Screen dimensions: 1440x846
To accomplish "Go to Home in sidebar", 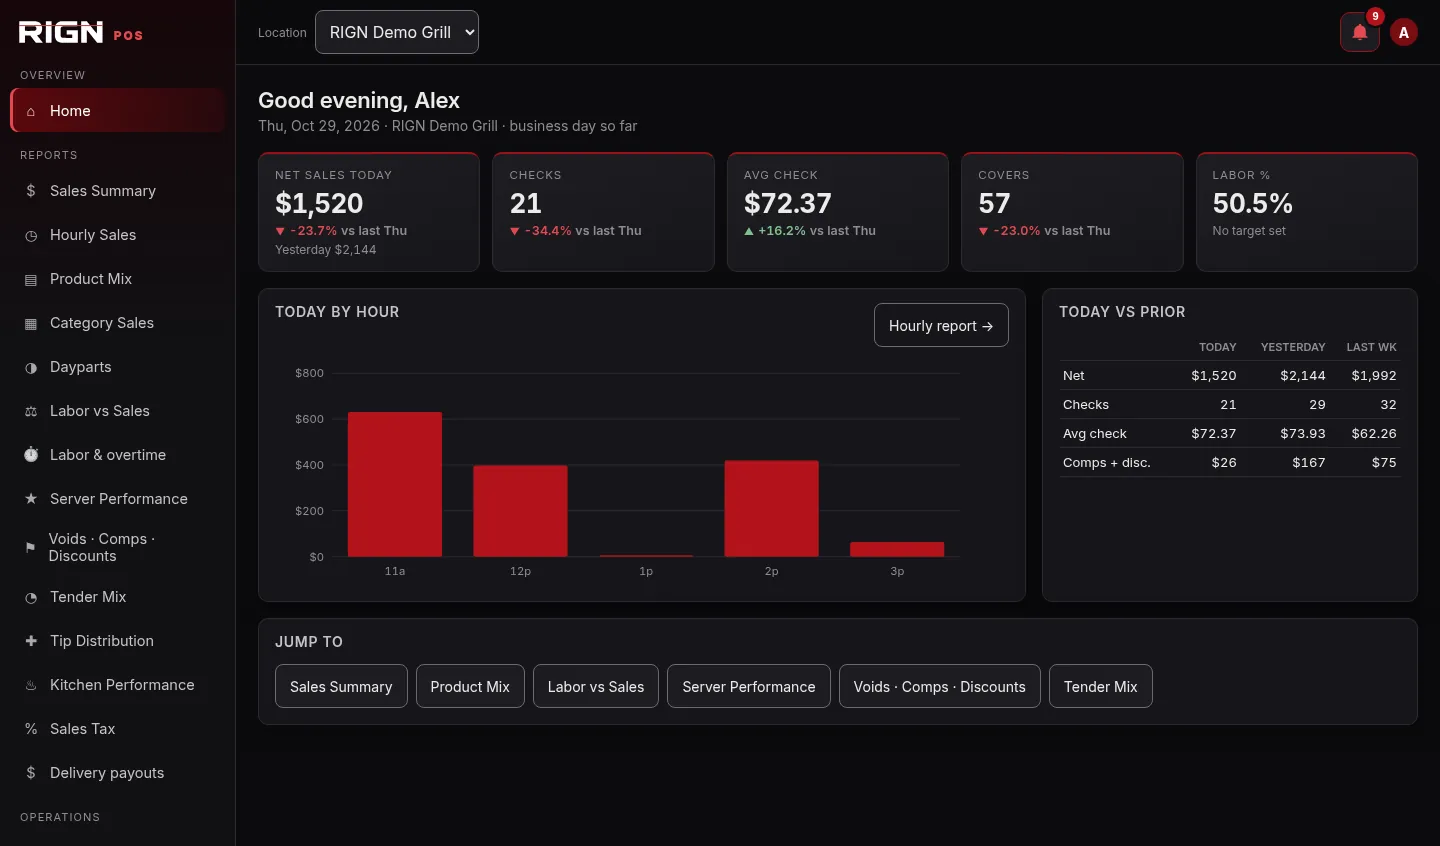I will 118,110.
